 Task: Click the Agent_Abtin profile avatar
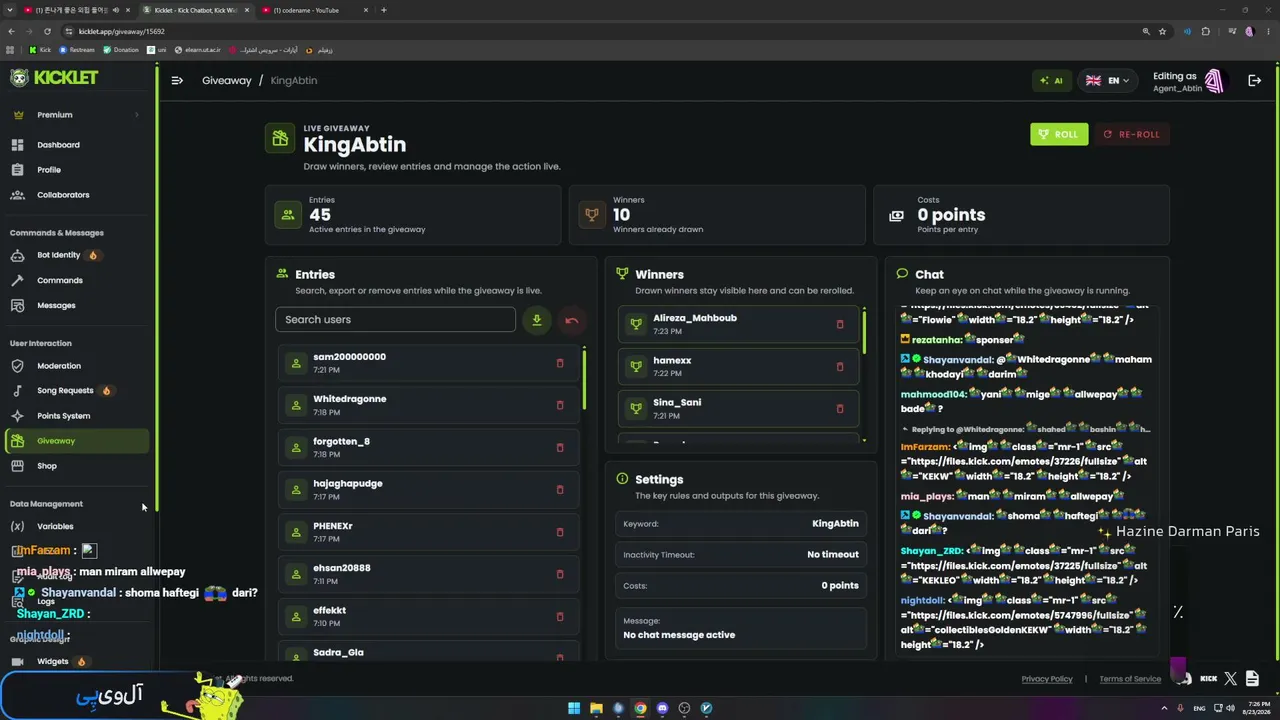[1214, 80]
